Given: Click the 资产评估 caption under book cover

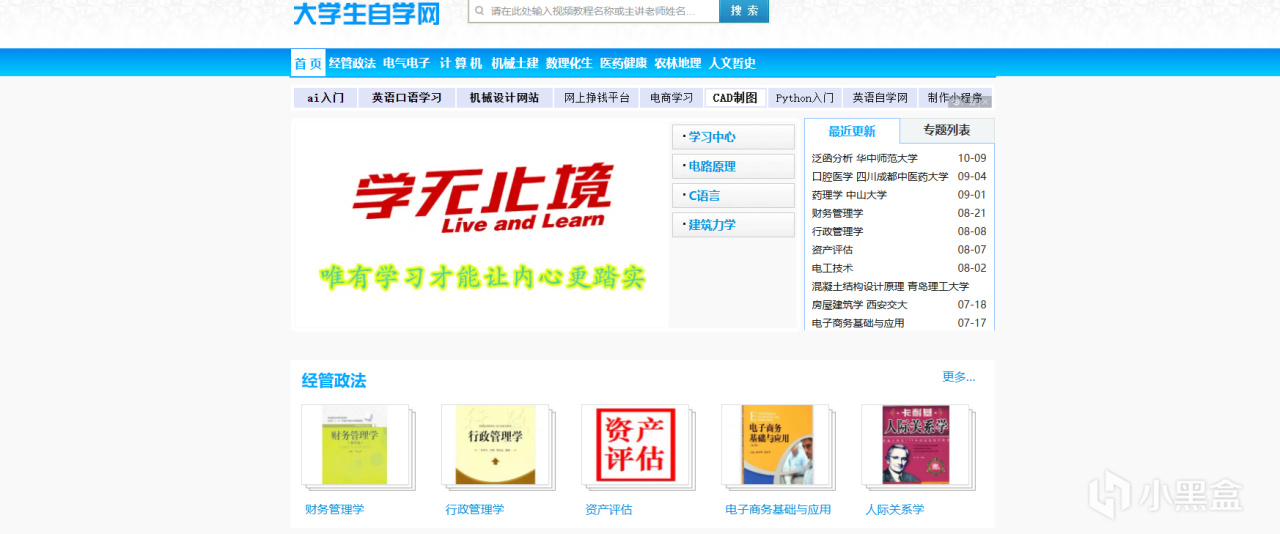Looking at the screenshot, I should click(x=608, y=509).
